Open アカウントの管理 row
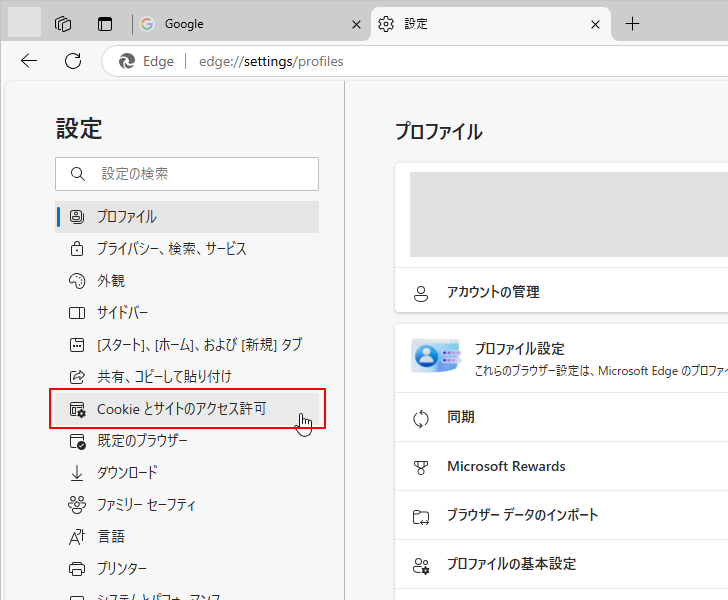The height and width of the screenshot is (600, 728). point(561,292)
